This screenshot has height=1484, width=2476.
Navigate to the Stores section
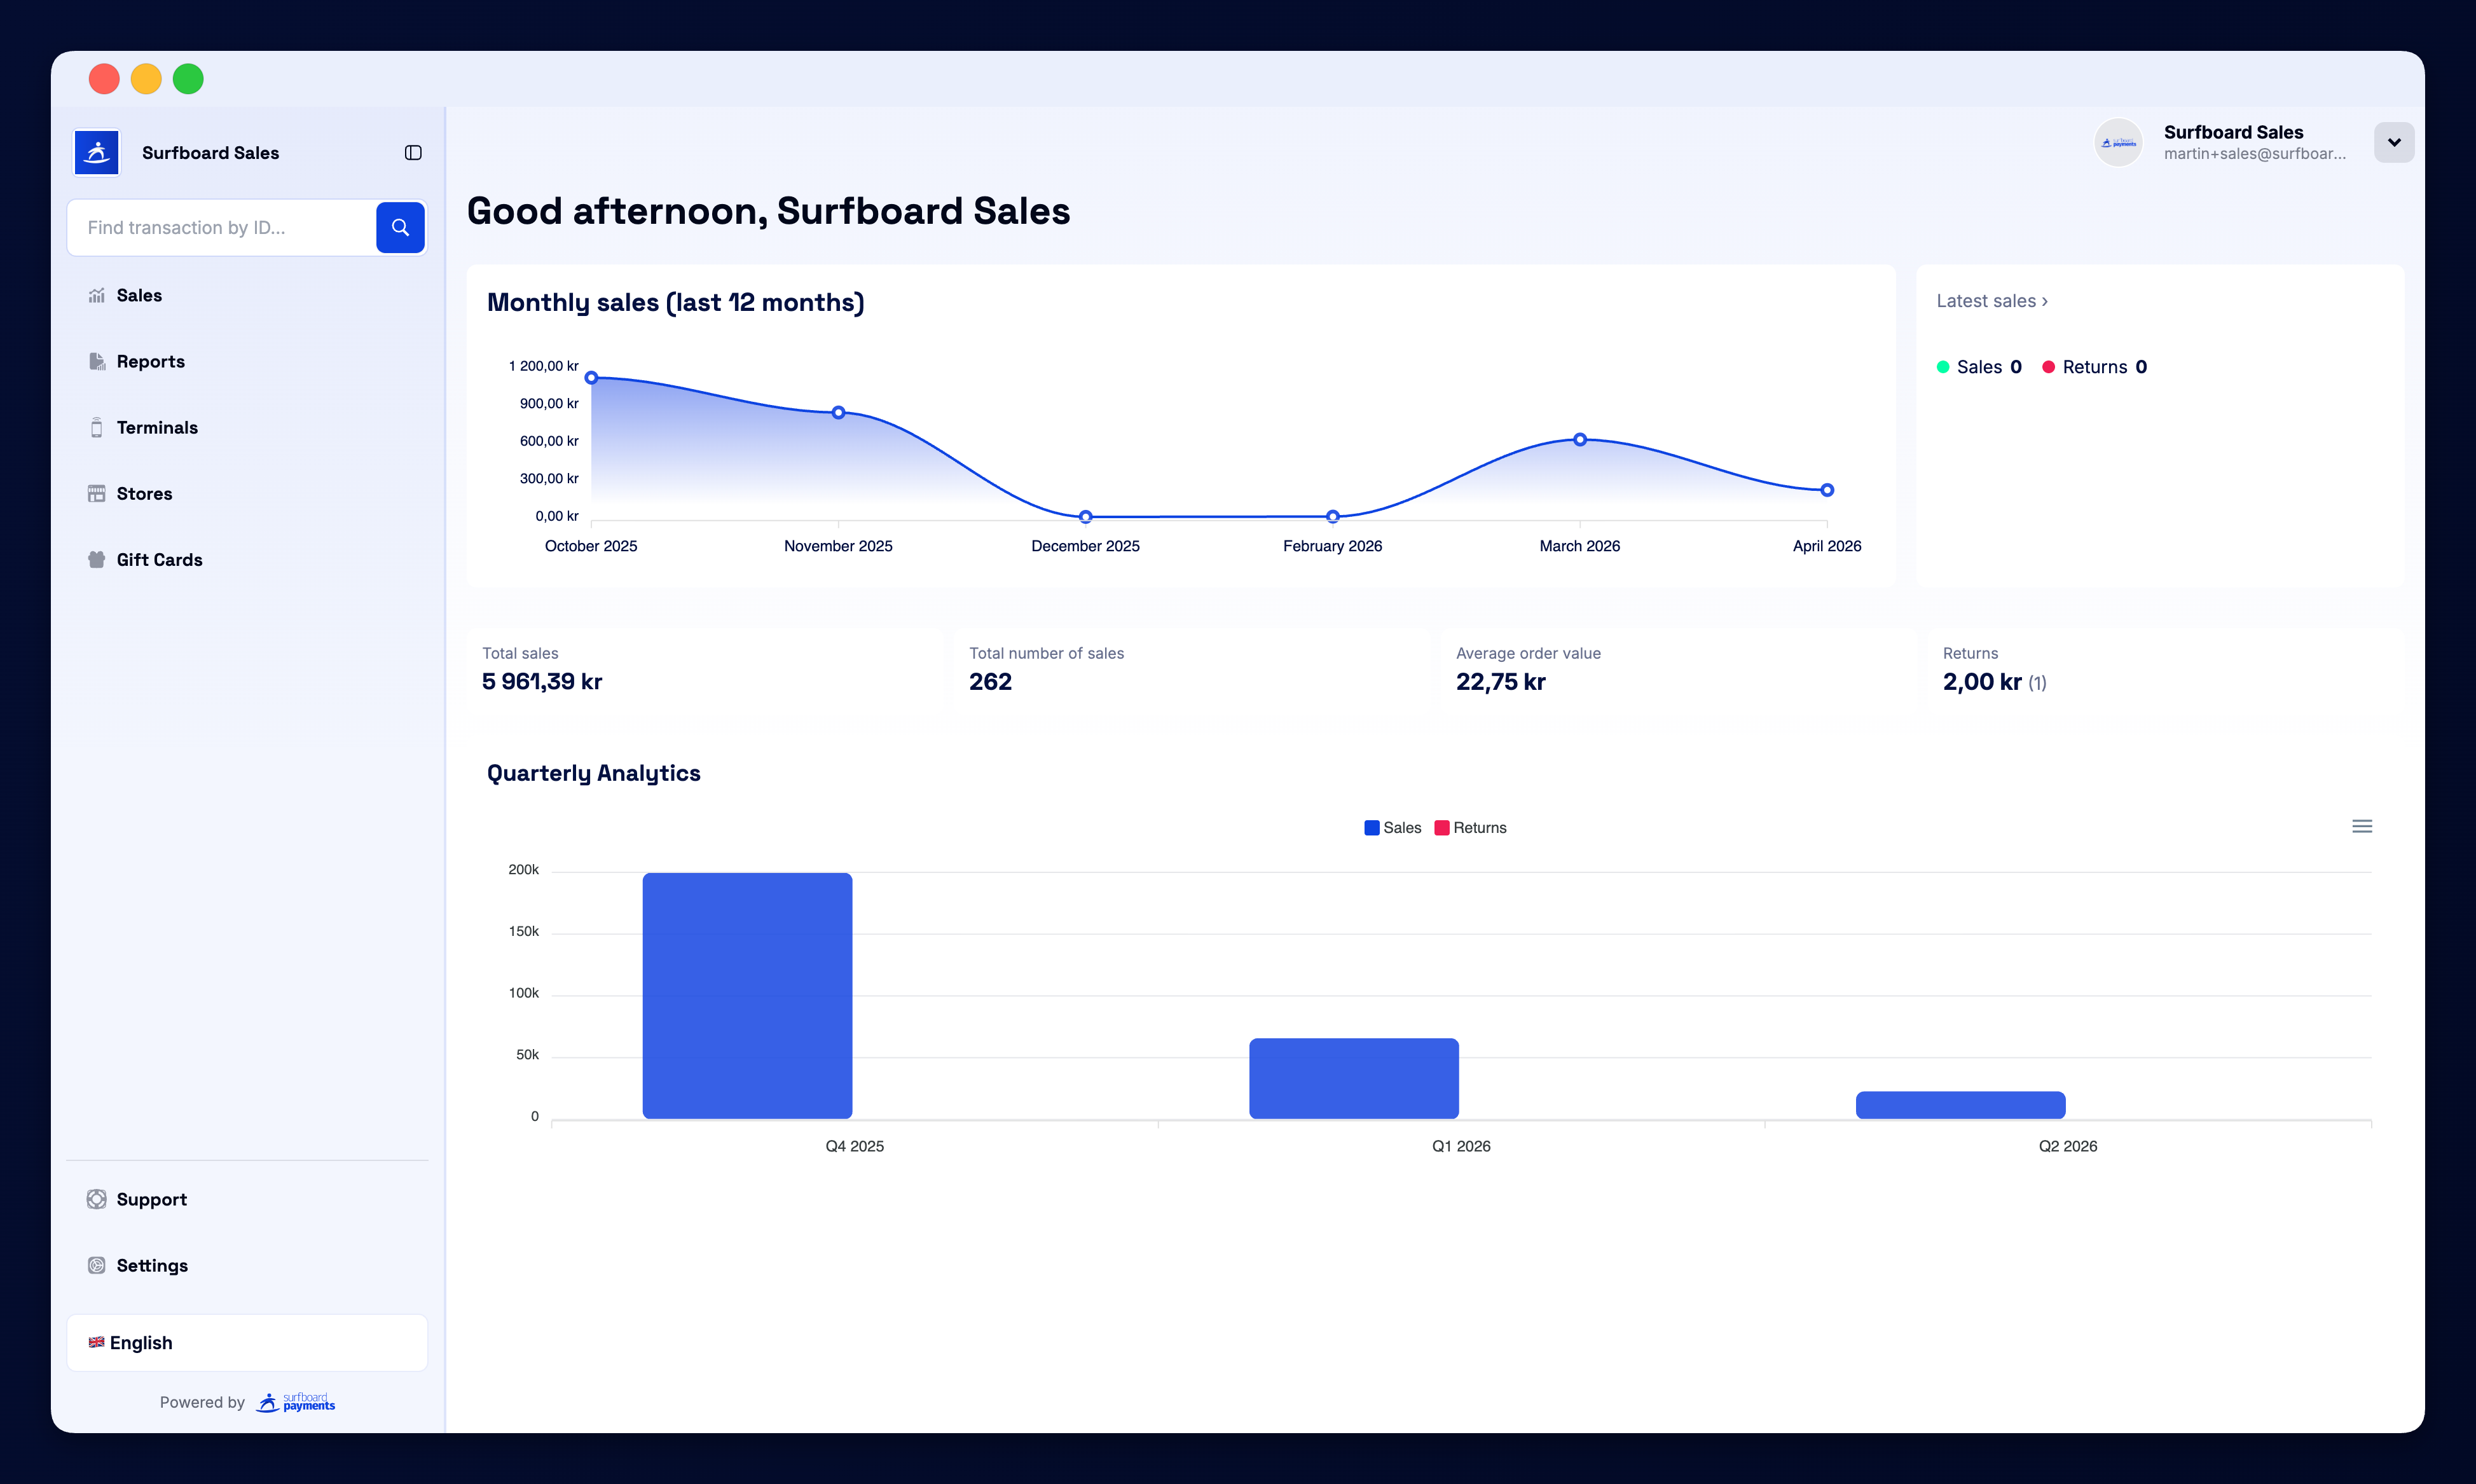tap(145, 493)
